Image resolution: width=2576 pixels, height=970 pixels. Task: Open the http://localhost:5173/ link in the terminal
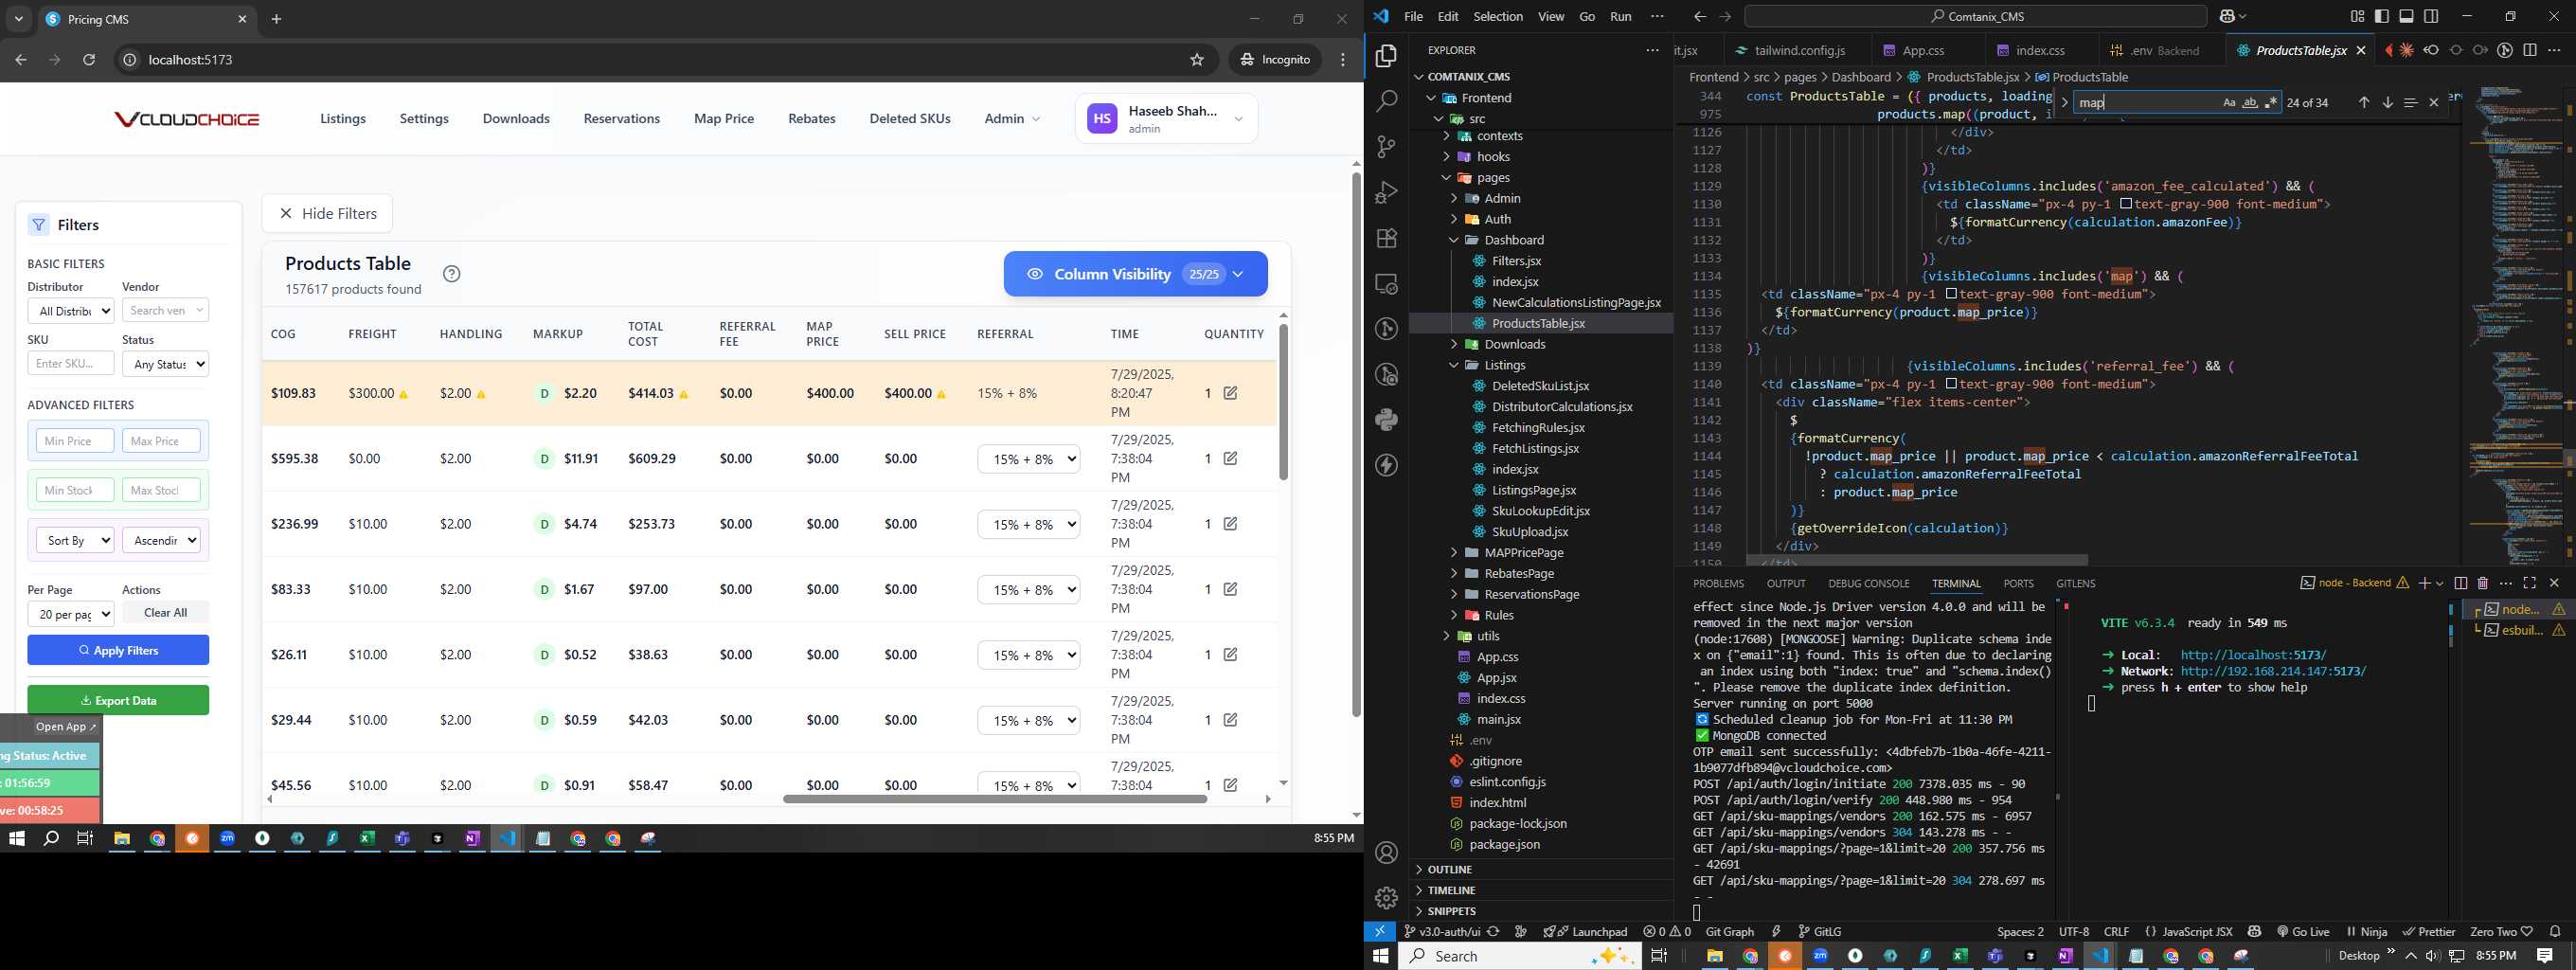pos(2253,655)
